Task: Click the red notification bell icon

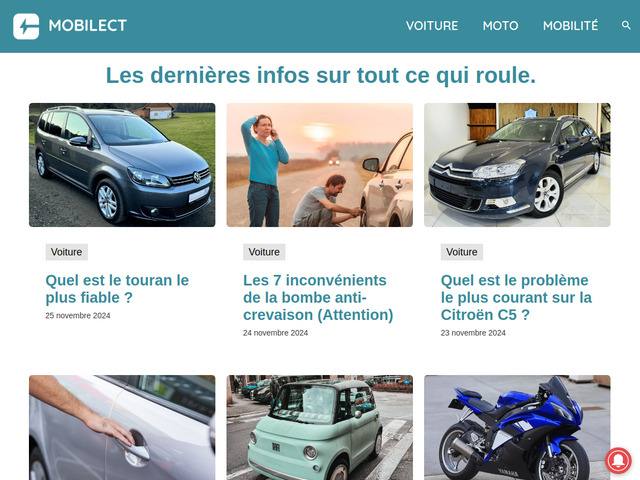Action: [618, 460]
